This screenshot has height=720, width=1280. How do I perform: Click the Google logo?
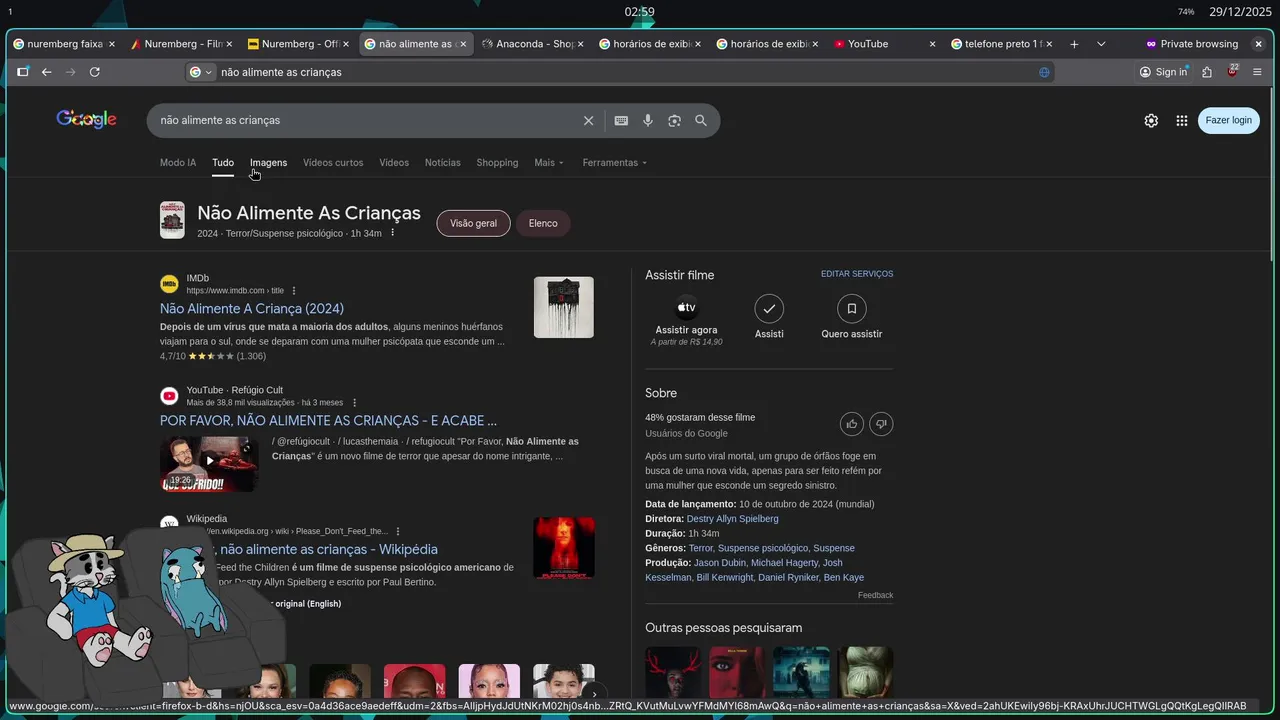(87, 120)
